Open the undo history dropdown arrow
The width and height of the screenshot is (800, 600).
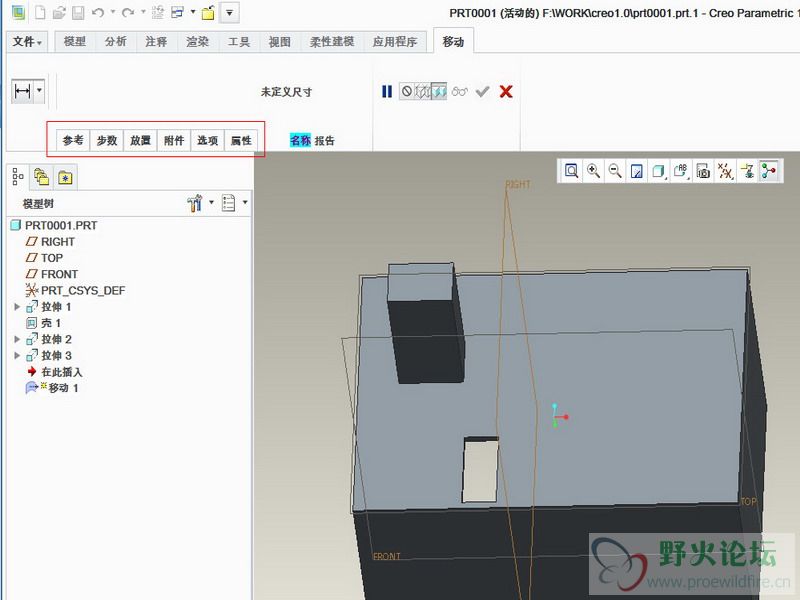pyautogui.click(x=113, y=11)
